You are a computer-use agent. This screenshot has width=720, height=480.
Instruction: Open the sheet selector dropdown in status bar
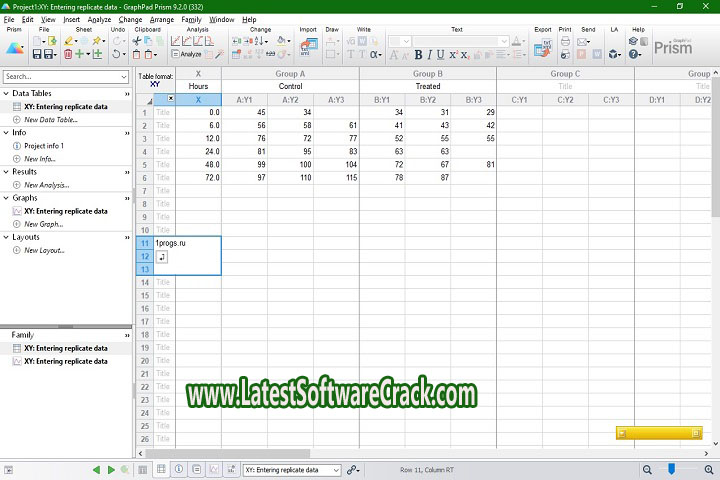(335, 469)
